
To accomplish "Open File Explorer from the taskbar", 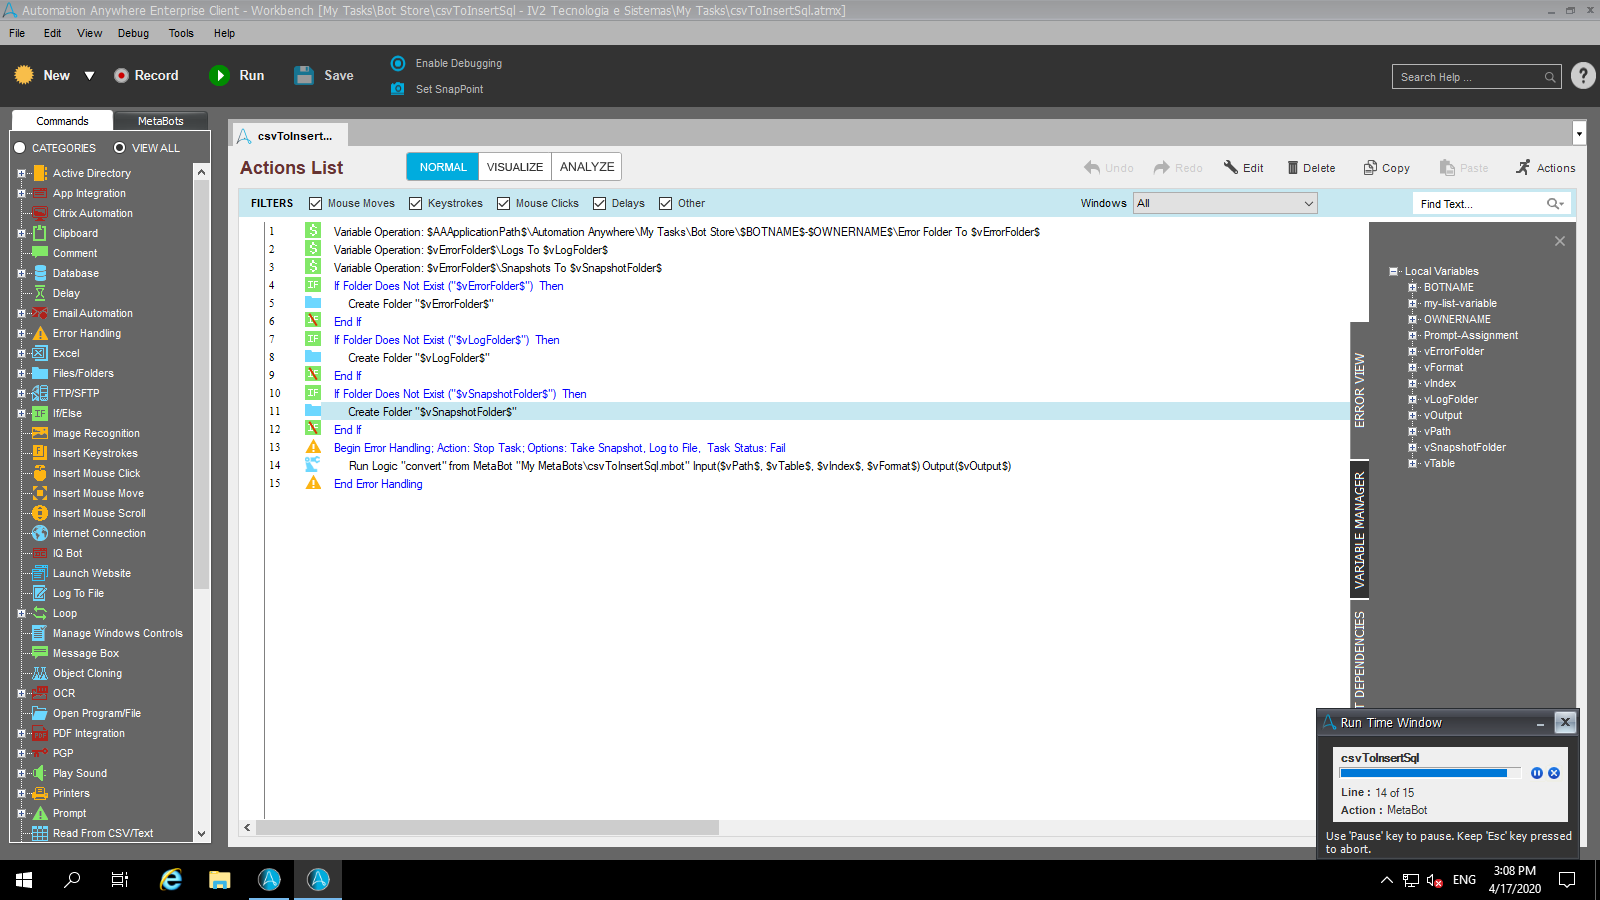I will (x=220, y=880).
